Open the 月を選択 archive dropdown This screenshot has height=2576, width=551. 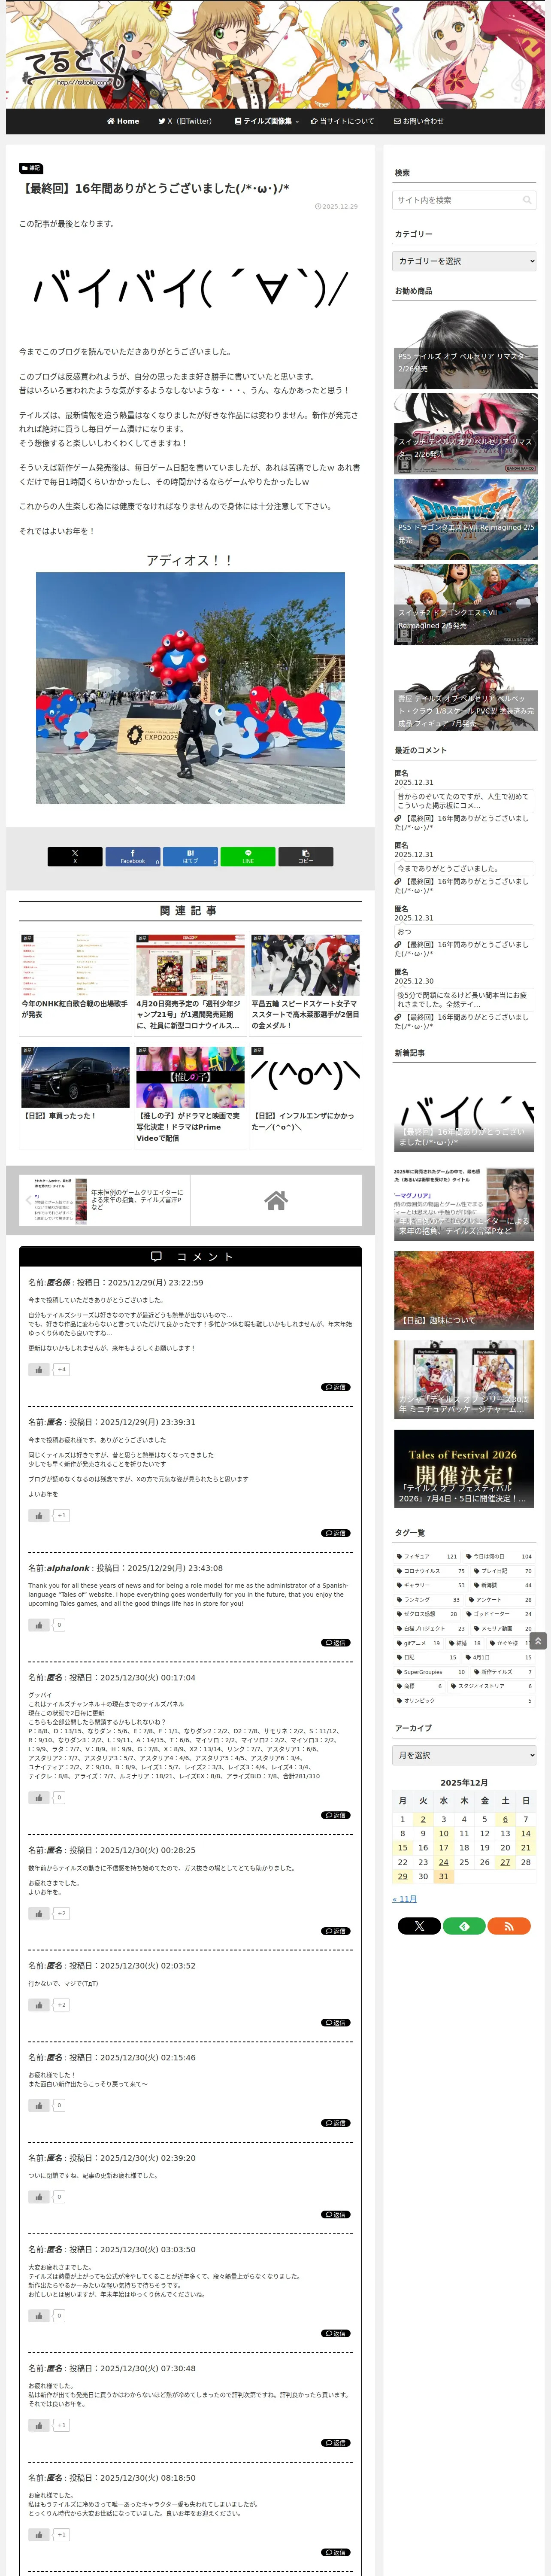point(464,1755)
